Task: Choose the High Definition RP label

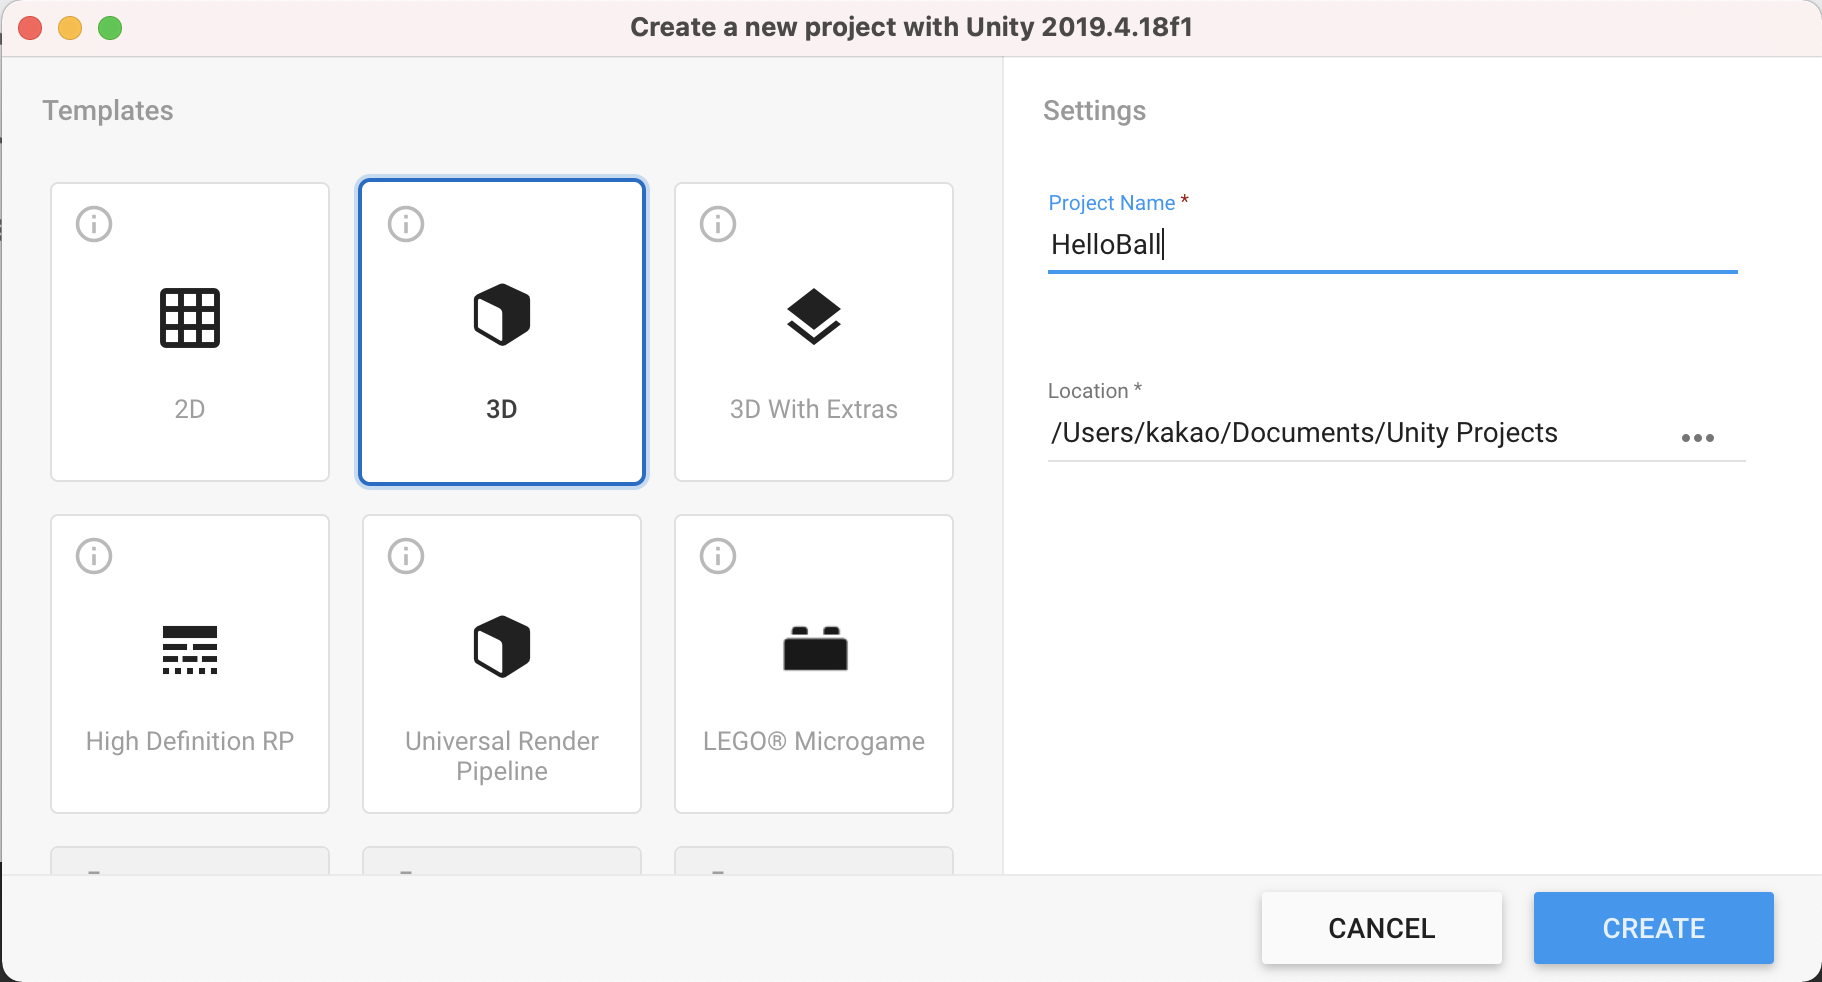Action: tap(190, 741)
